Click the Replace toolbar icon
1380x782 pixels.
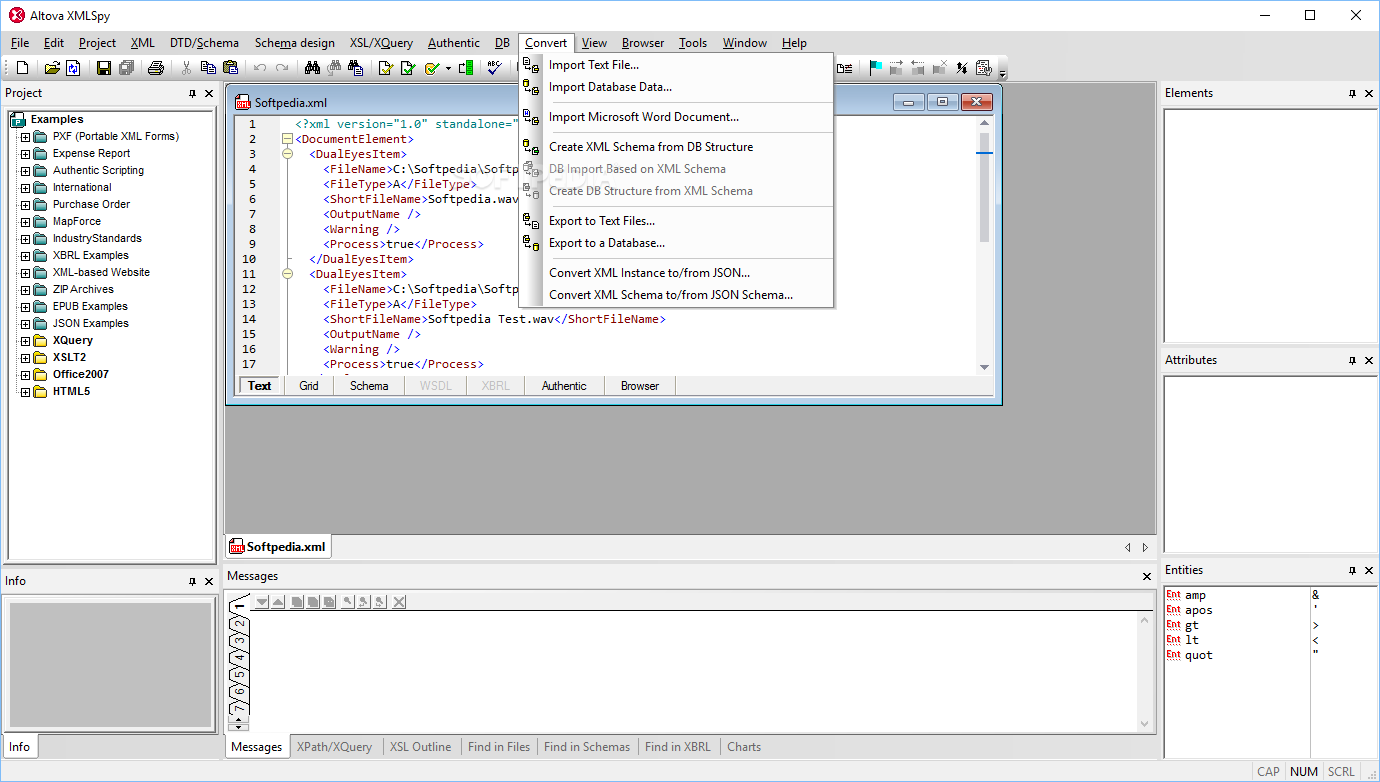point(355,68)
